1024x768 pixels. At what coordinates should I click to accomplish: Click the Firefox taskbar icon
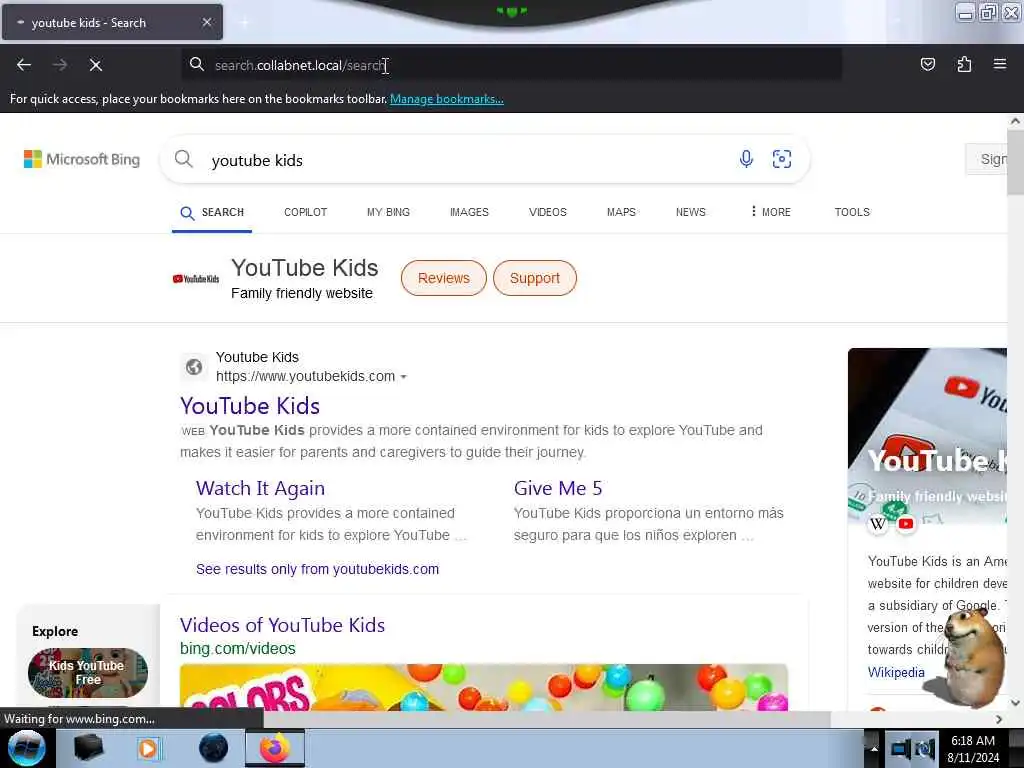[275, 748]
